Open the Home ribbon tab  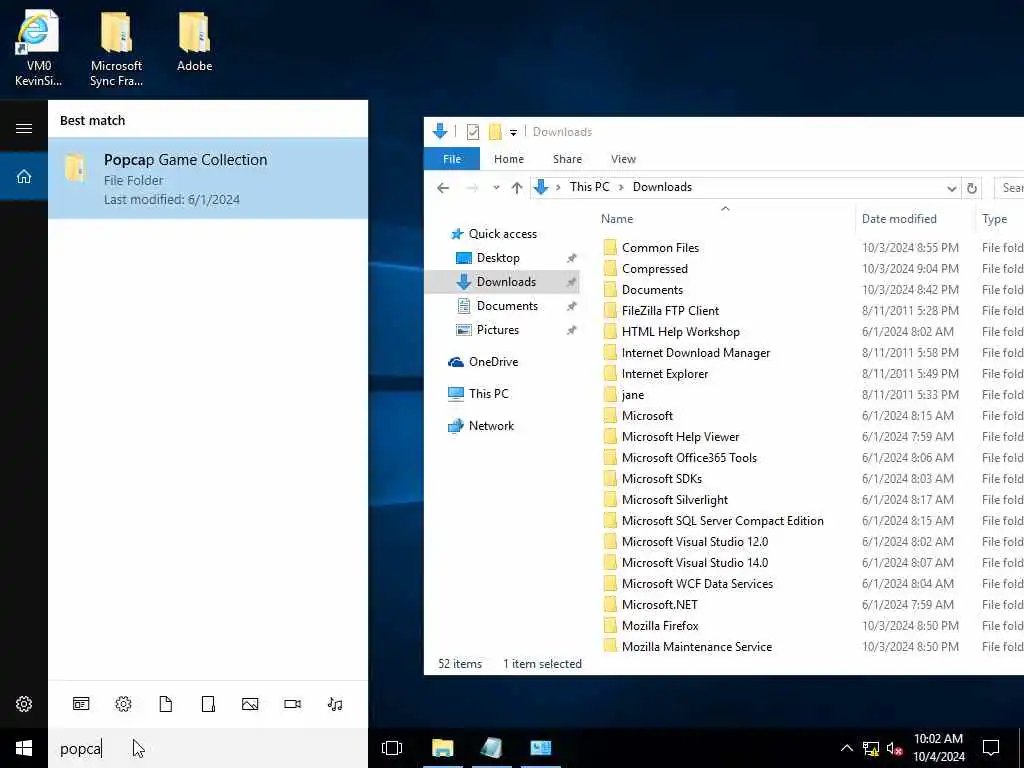509,159
